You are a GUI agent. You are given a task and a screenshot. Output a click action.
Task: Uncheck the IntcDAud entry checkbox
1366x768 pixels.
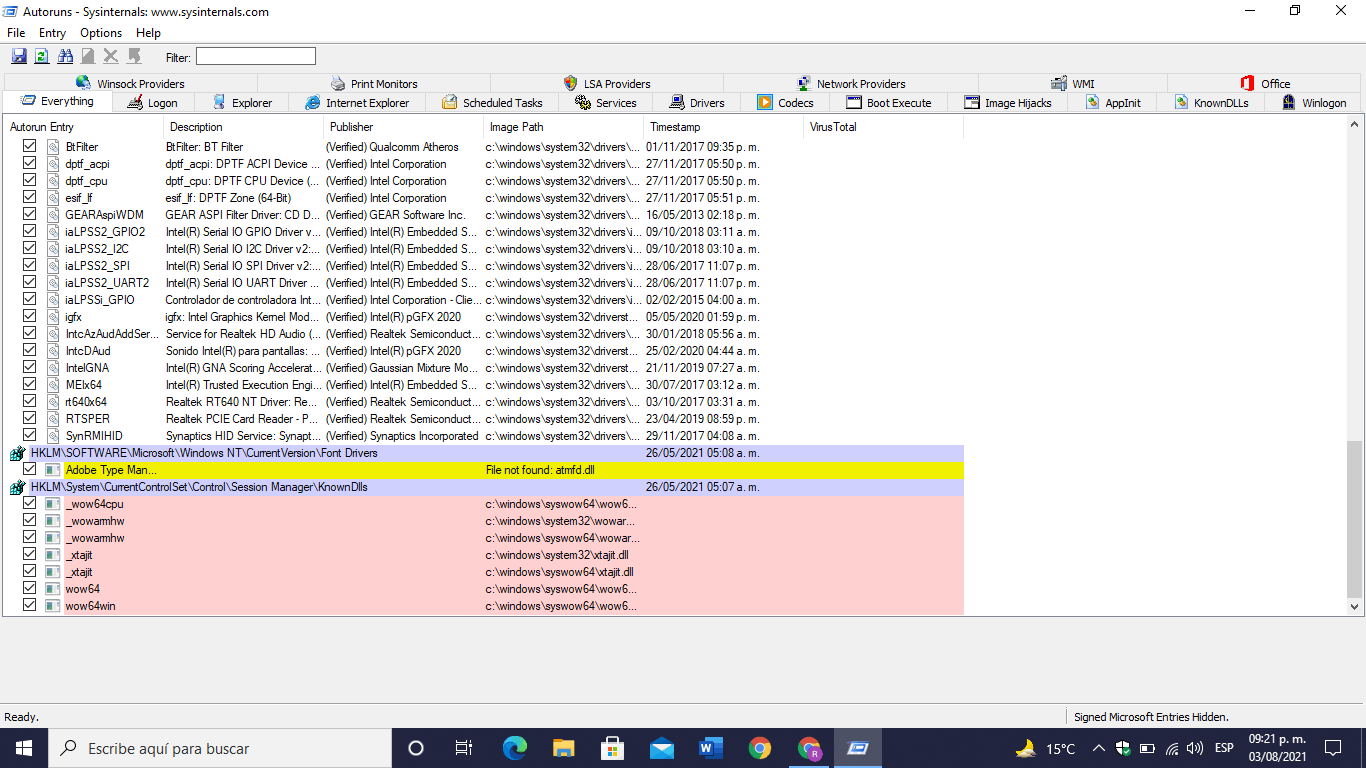point(29,351)
